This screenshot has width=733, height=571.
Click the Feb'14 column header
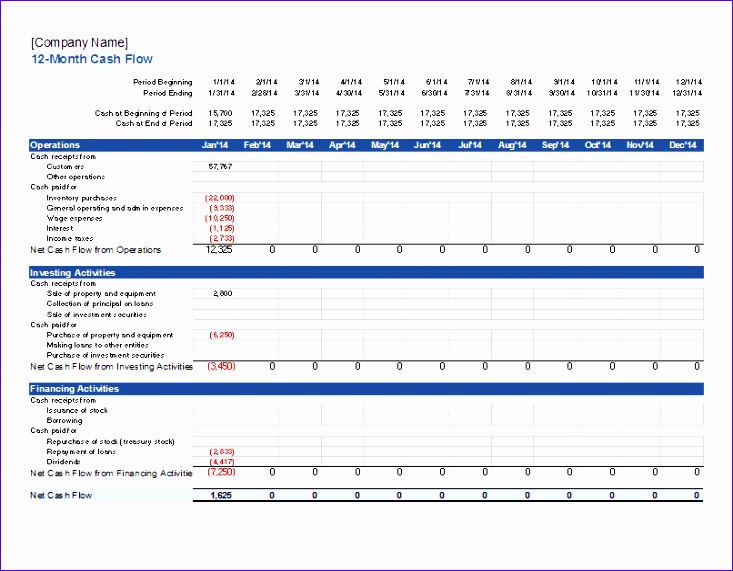[x=257, y=145]
